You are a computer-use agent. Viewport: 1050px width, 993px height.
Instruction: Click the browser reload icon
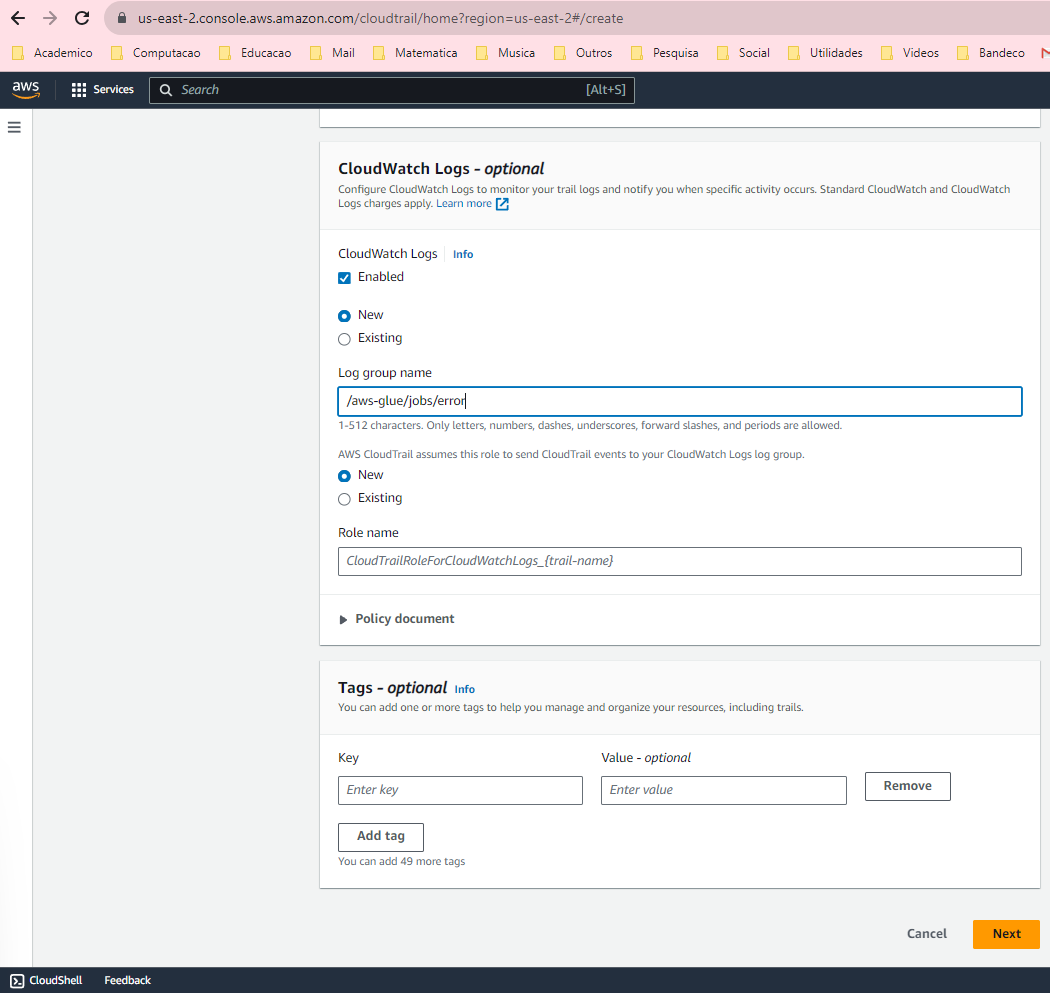82,18
